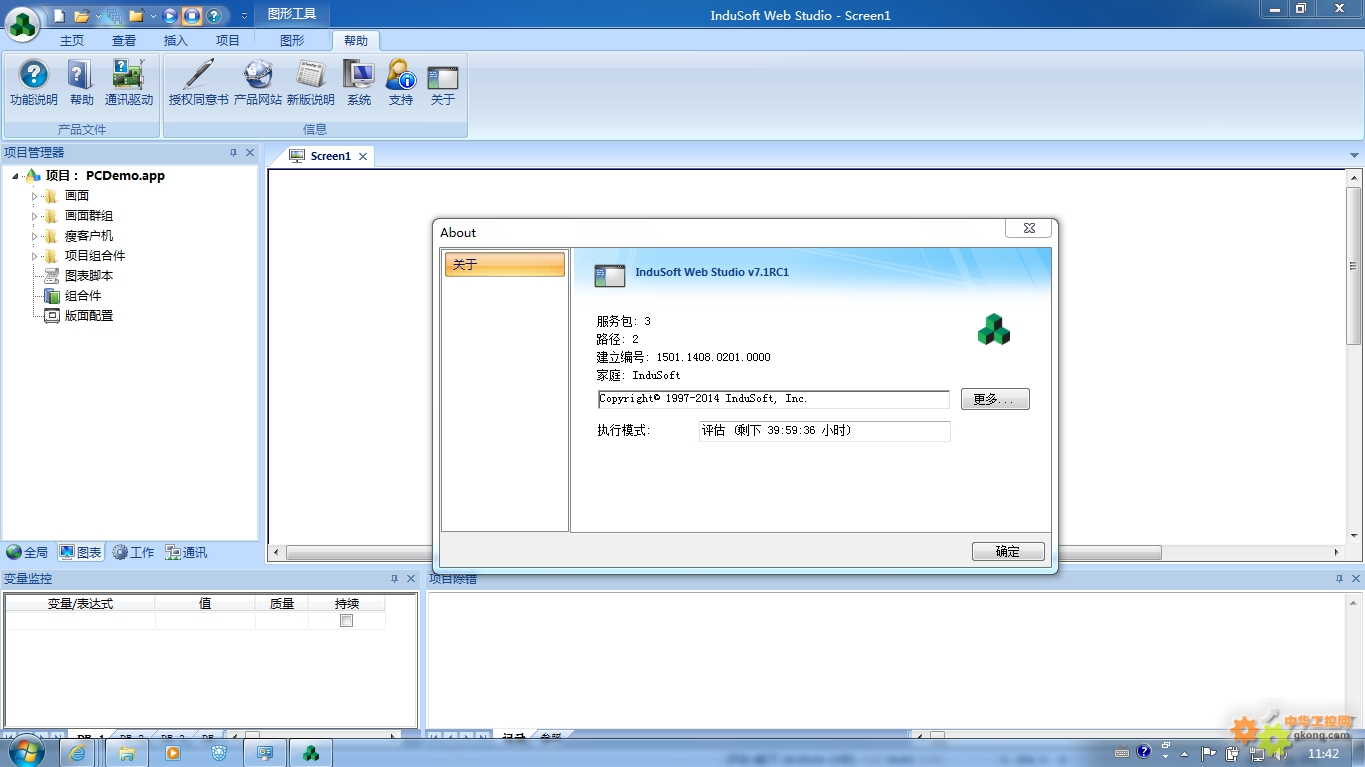Screen dimensions: 1365x767
Task: Toggle 持续 checkbox in variable monitor
Action: [x=347, y=621]
